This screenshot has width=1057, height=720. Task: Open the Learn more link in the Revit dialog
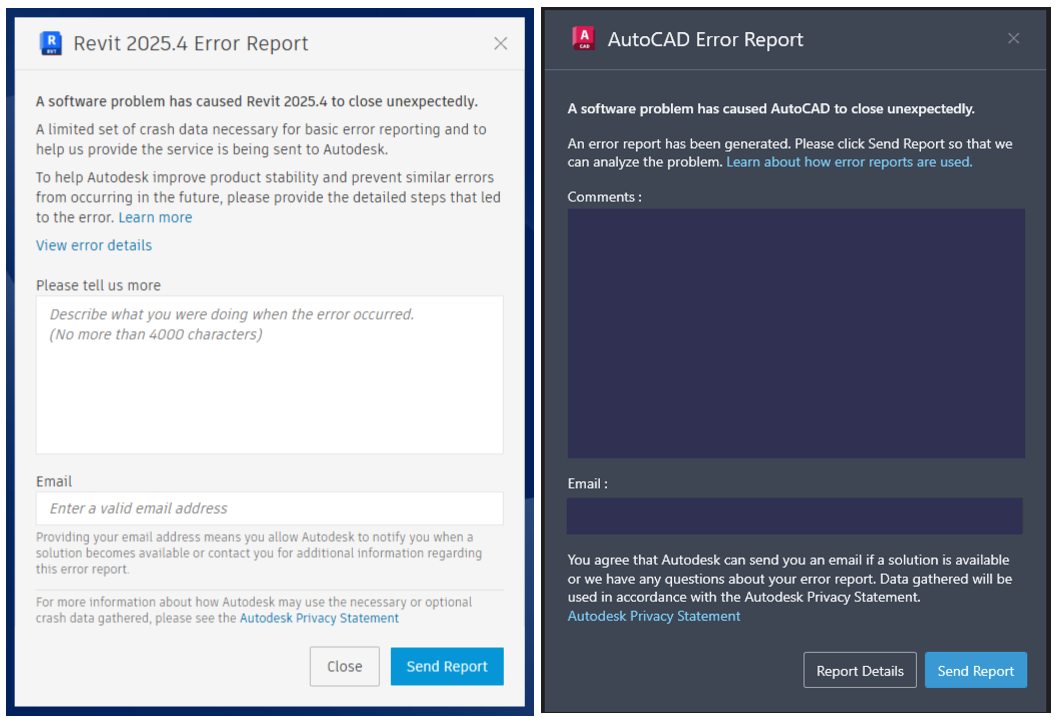[155, 217]
